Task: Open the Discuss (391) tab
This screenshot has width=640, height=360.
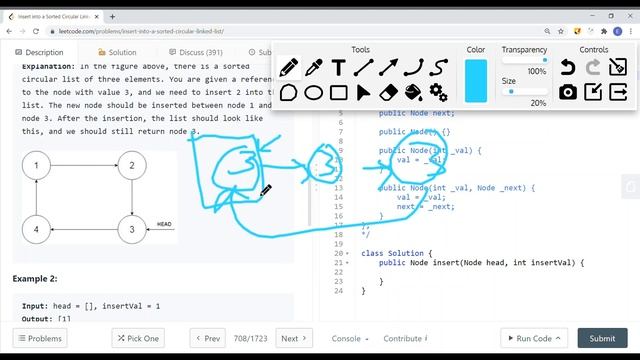Action: coord(196,52)
